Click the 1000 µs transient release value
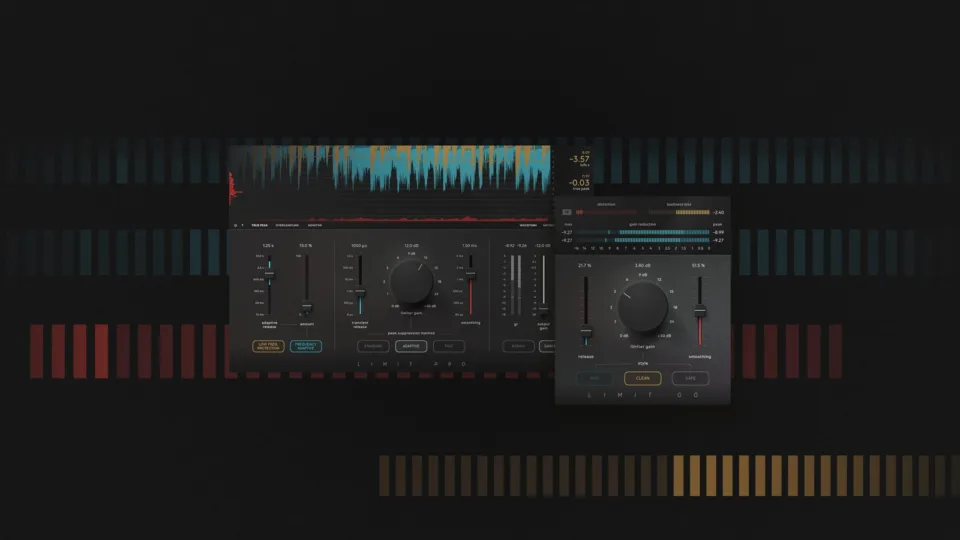Screen dimensions: 960x540 [359, 246]
